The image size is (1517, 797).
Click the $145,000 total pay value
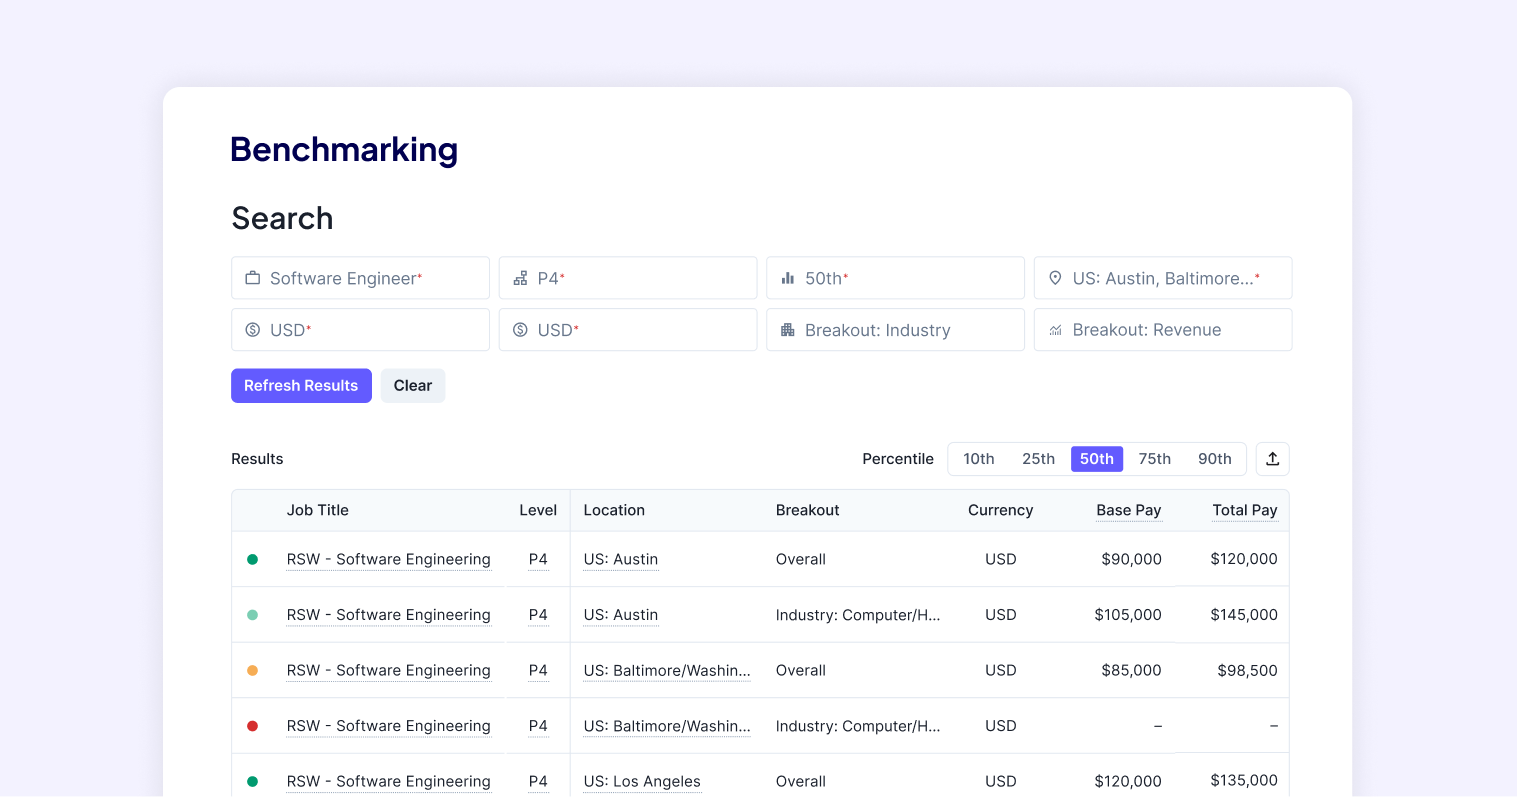1244,615
